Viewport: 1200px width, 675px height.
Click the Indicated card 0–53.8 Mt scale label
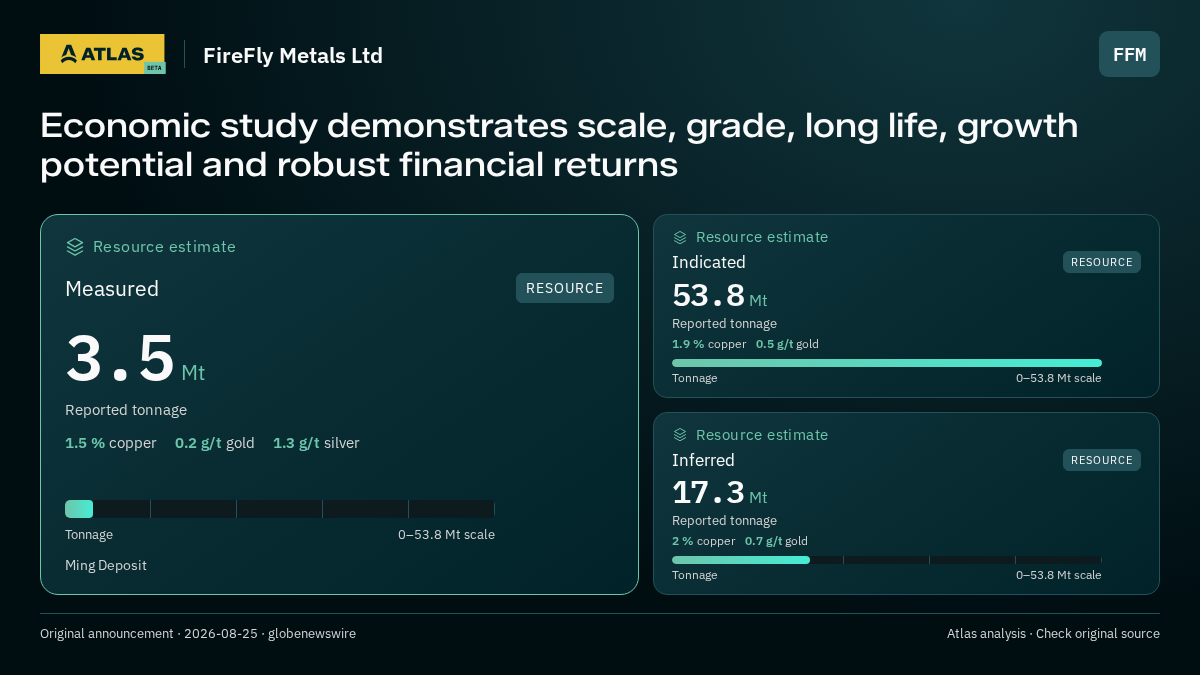click(x=1059, y=378)
